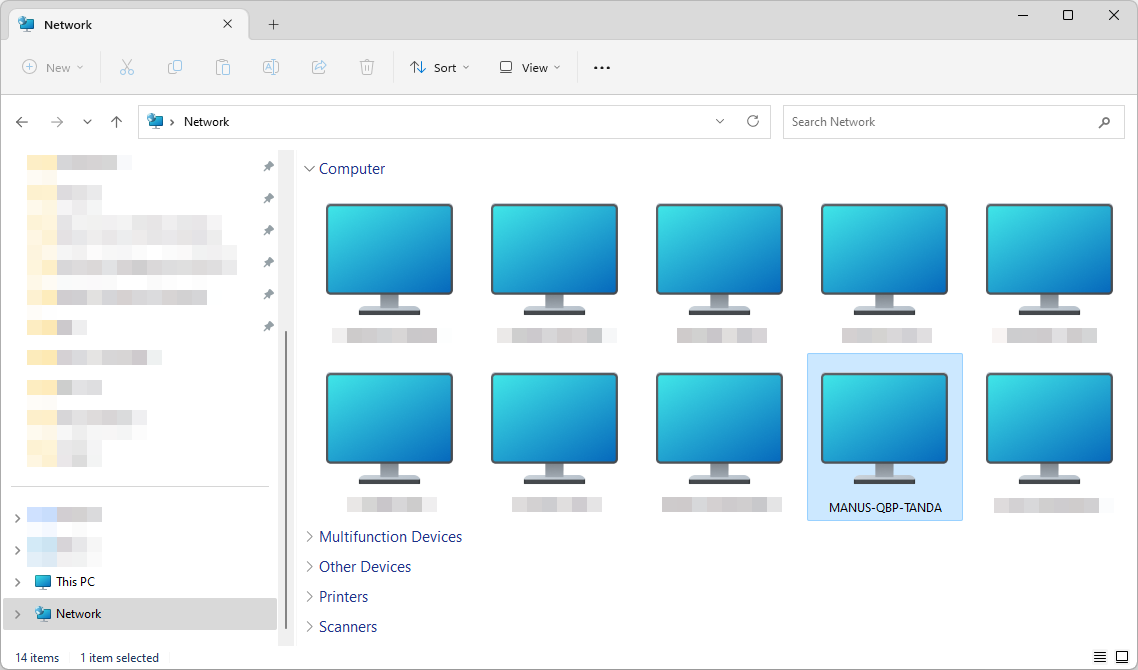This screenshot has width=1138, height=670.
Task: Refresh the Network folder view
Action: tap(753, 121)
